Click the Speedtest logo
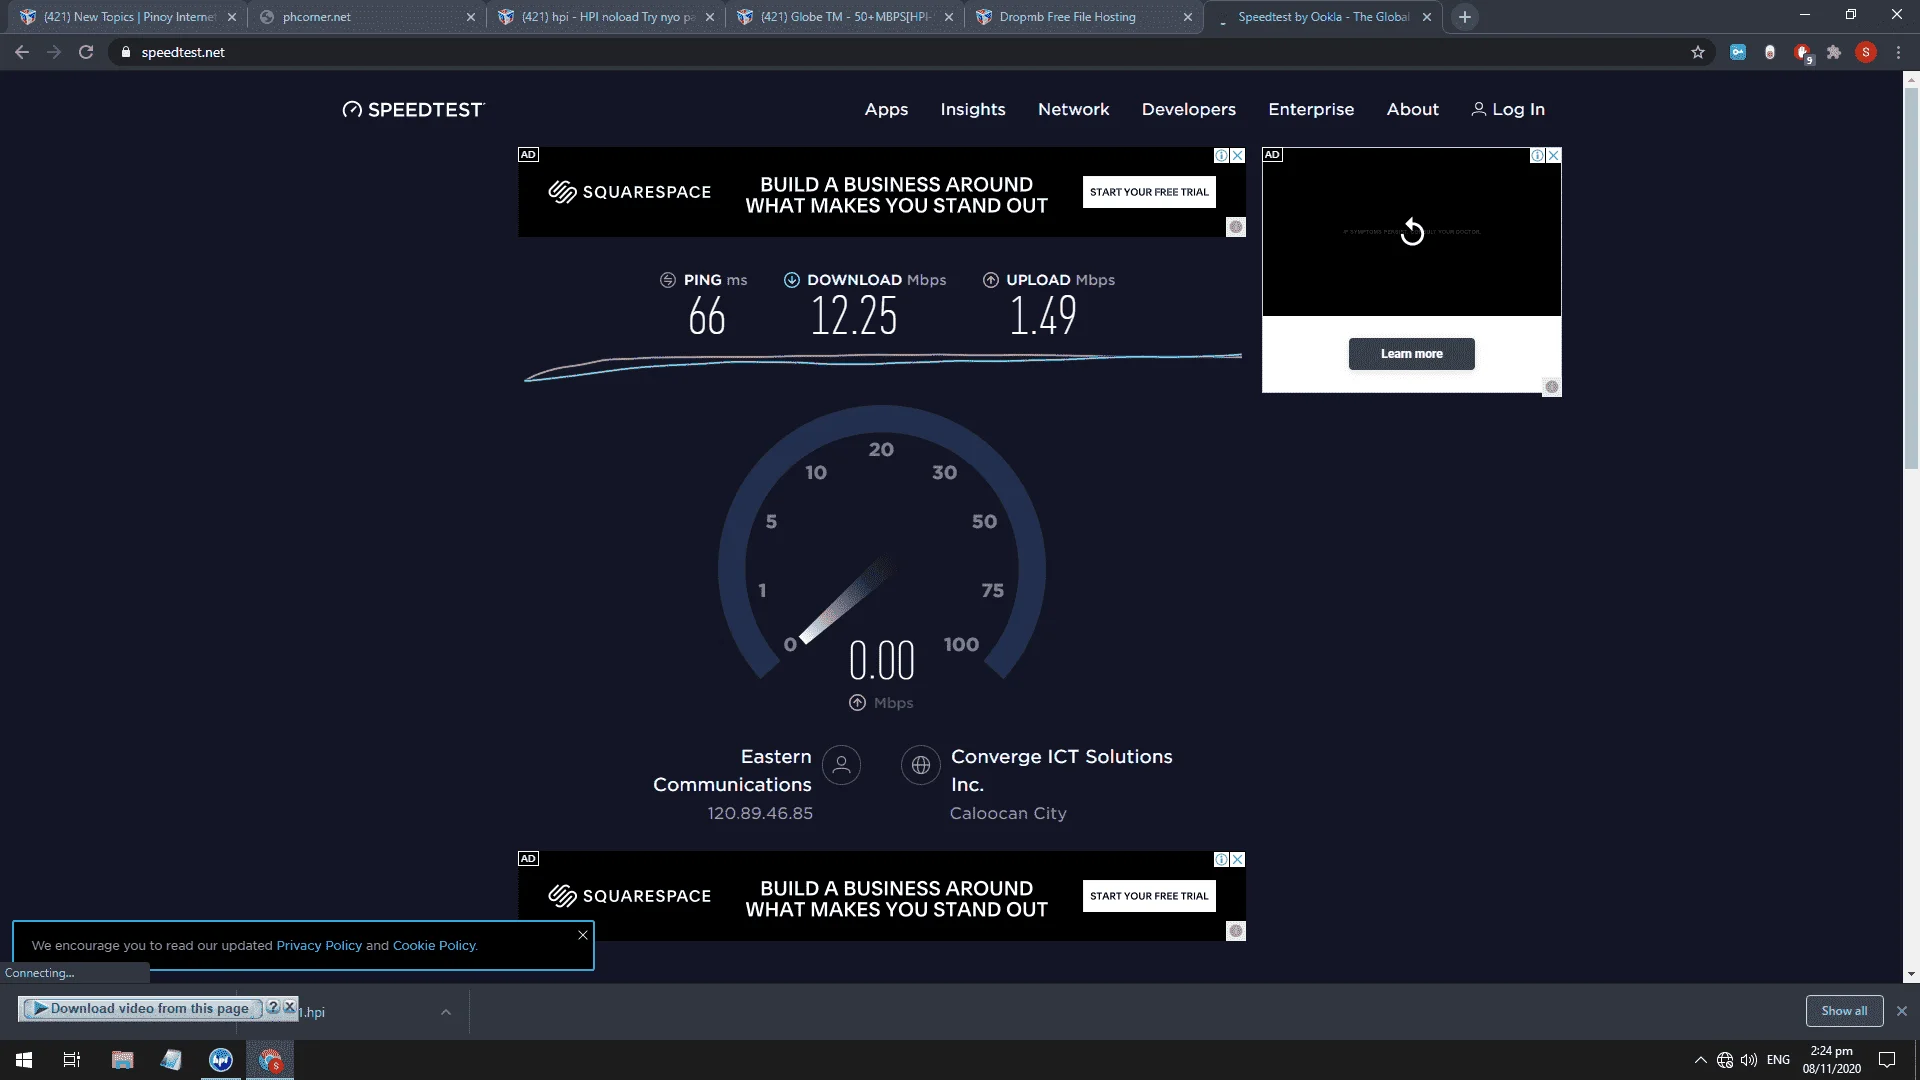Image resolution: width=1920 pixels, height=1080 pixels. (413, 110)
